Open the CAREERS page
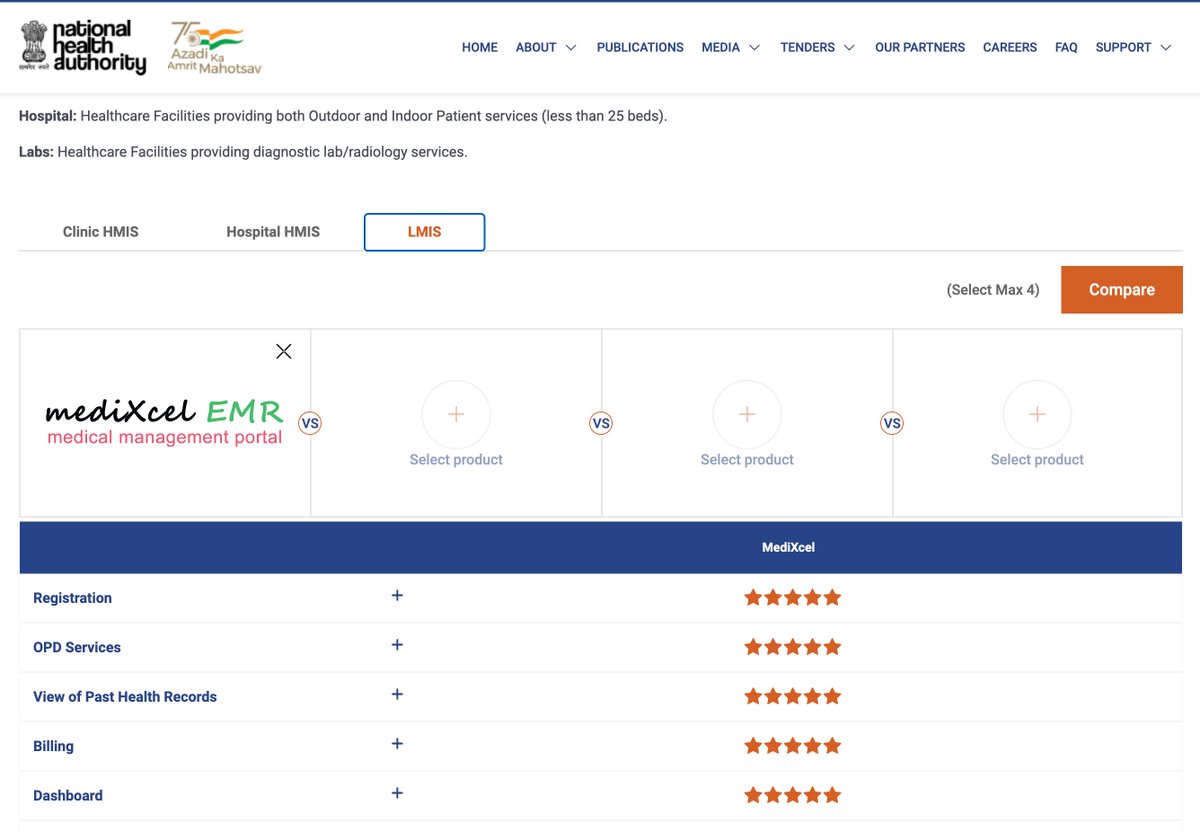Screen dimensions: 1200x832 pos(1010,47)
